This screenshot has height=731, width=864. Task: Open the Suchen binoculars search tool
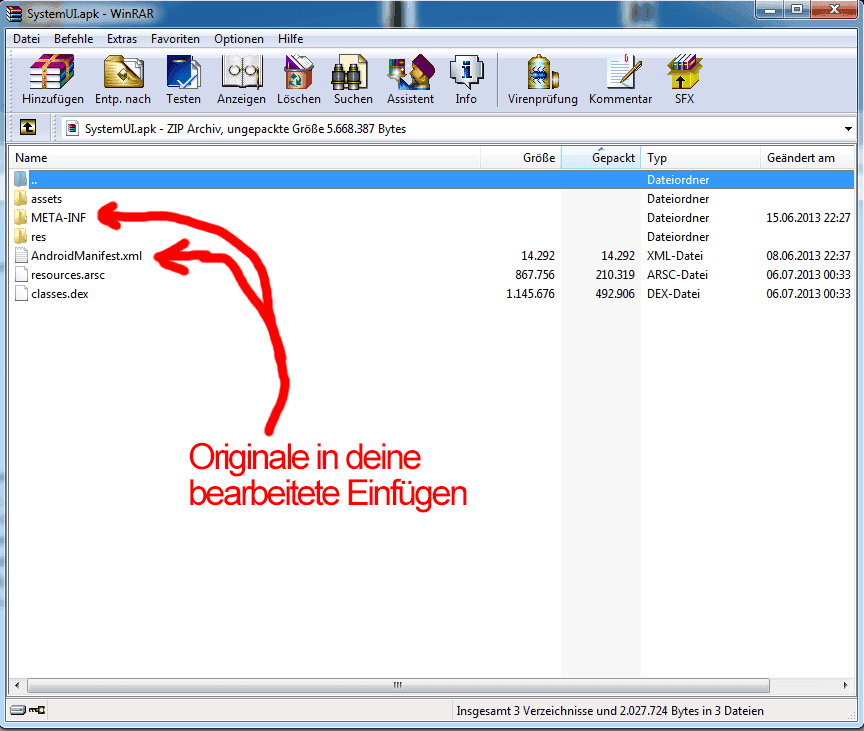click(349, 72)
